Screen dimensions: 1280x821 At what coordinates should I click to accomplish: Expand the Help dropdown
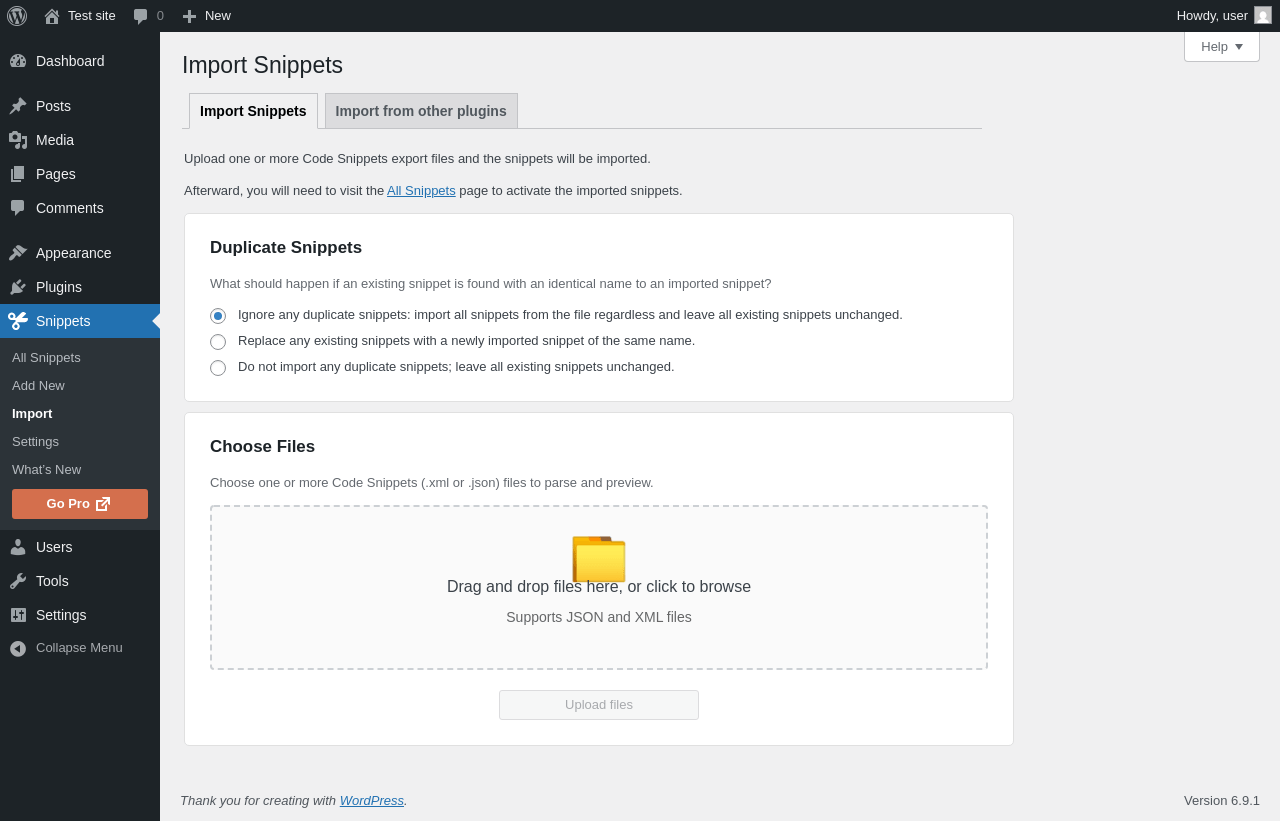pyautogui.click(x=1222, y=47)
